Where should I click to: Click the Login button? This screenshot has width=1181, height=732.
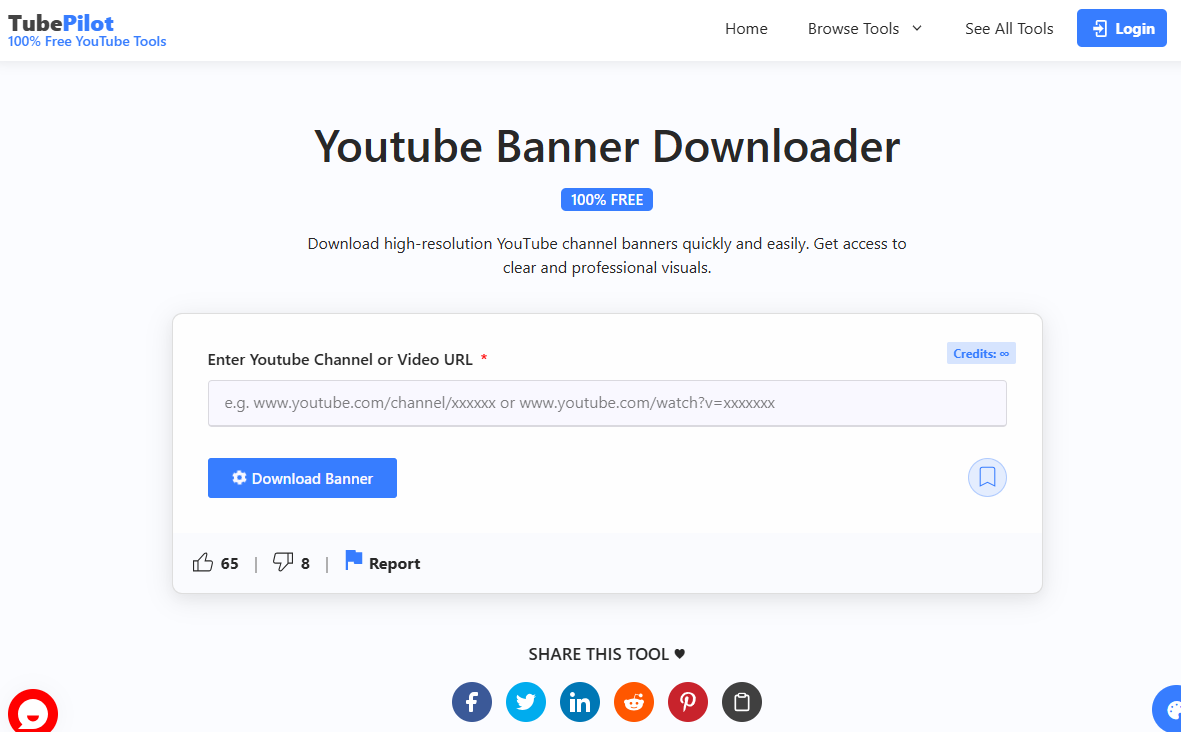pos(1121,29)
